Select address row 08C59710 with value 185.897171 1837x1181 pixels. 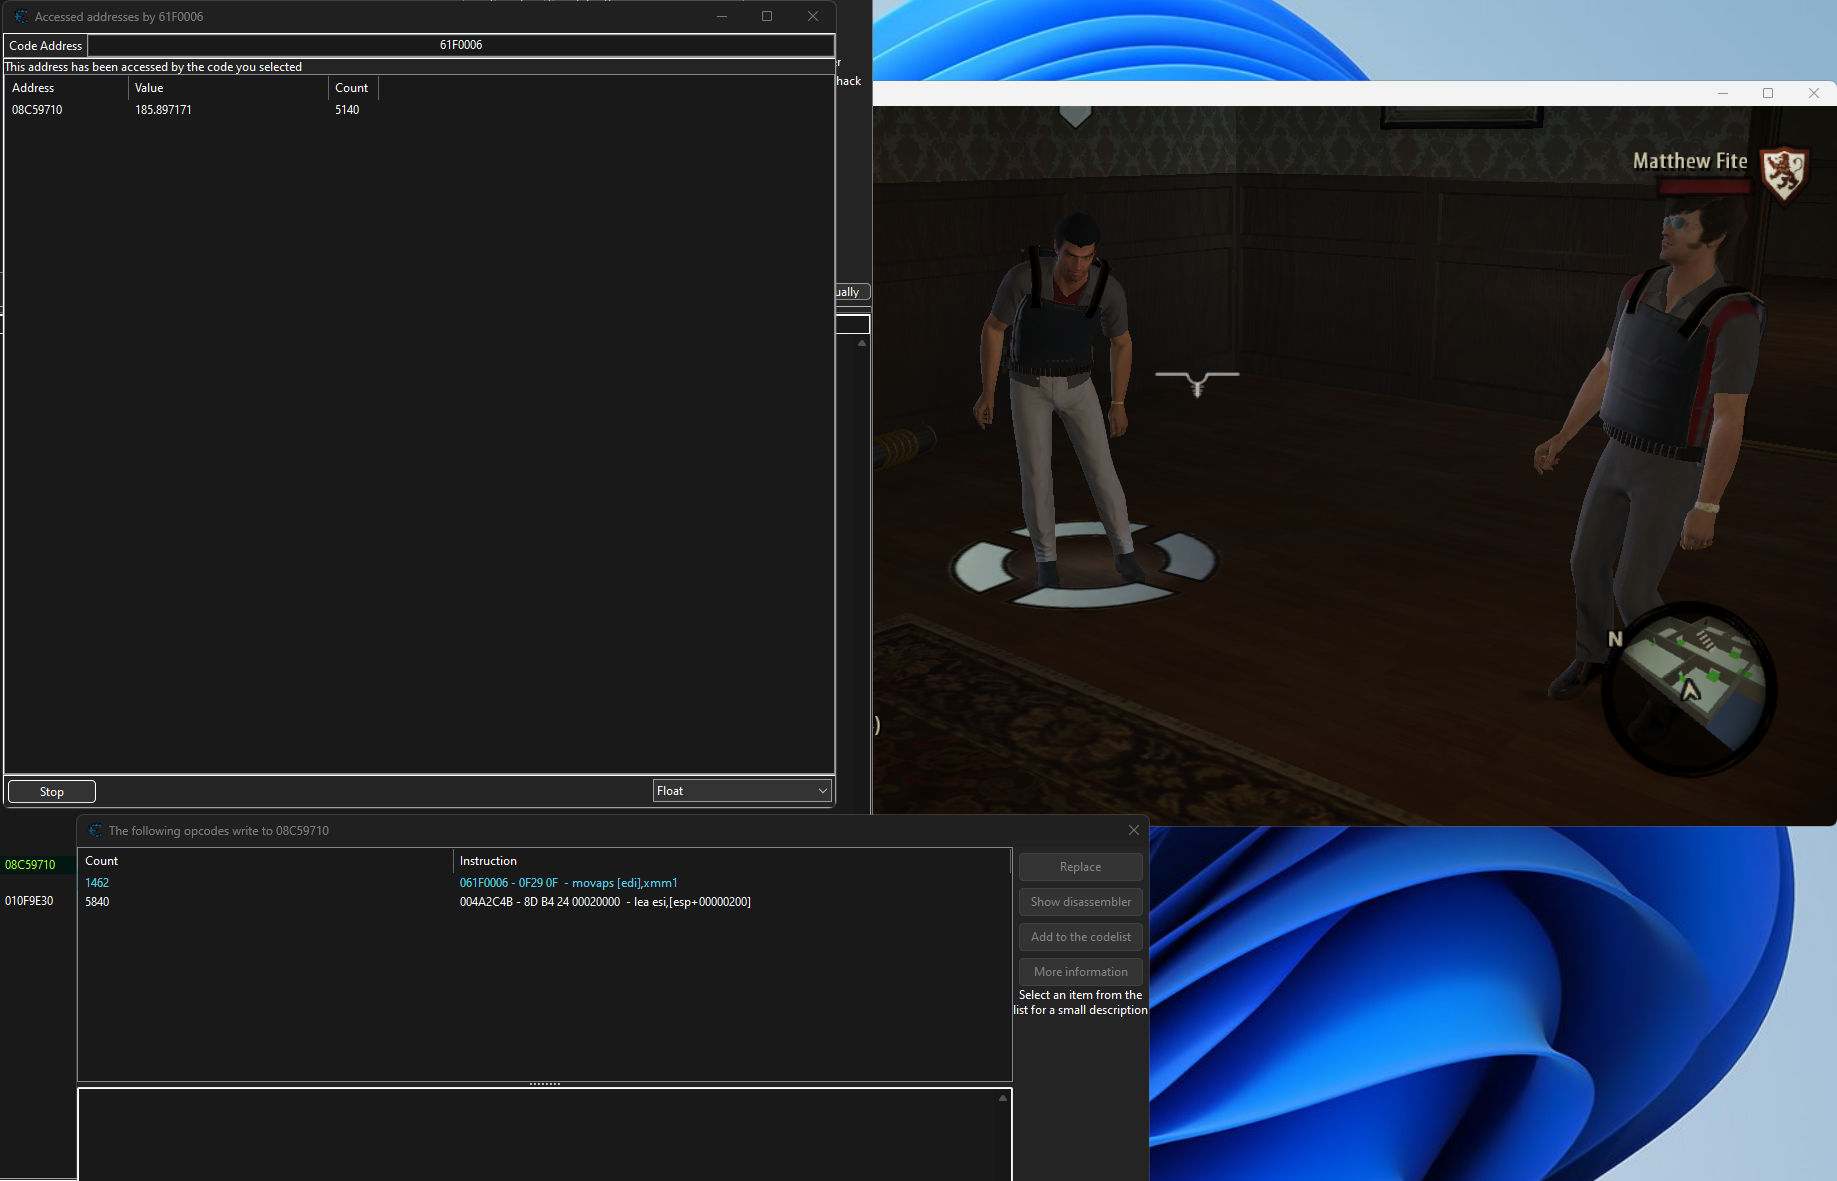(163, 110)
